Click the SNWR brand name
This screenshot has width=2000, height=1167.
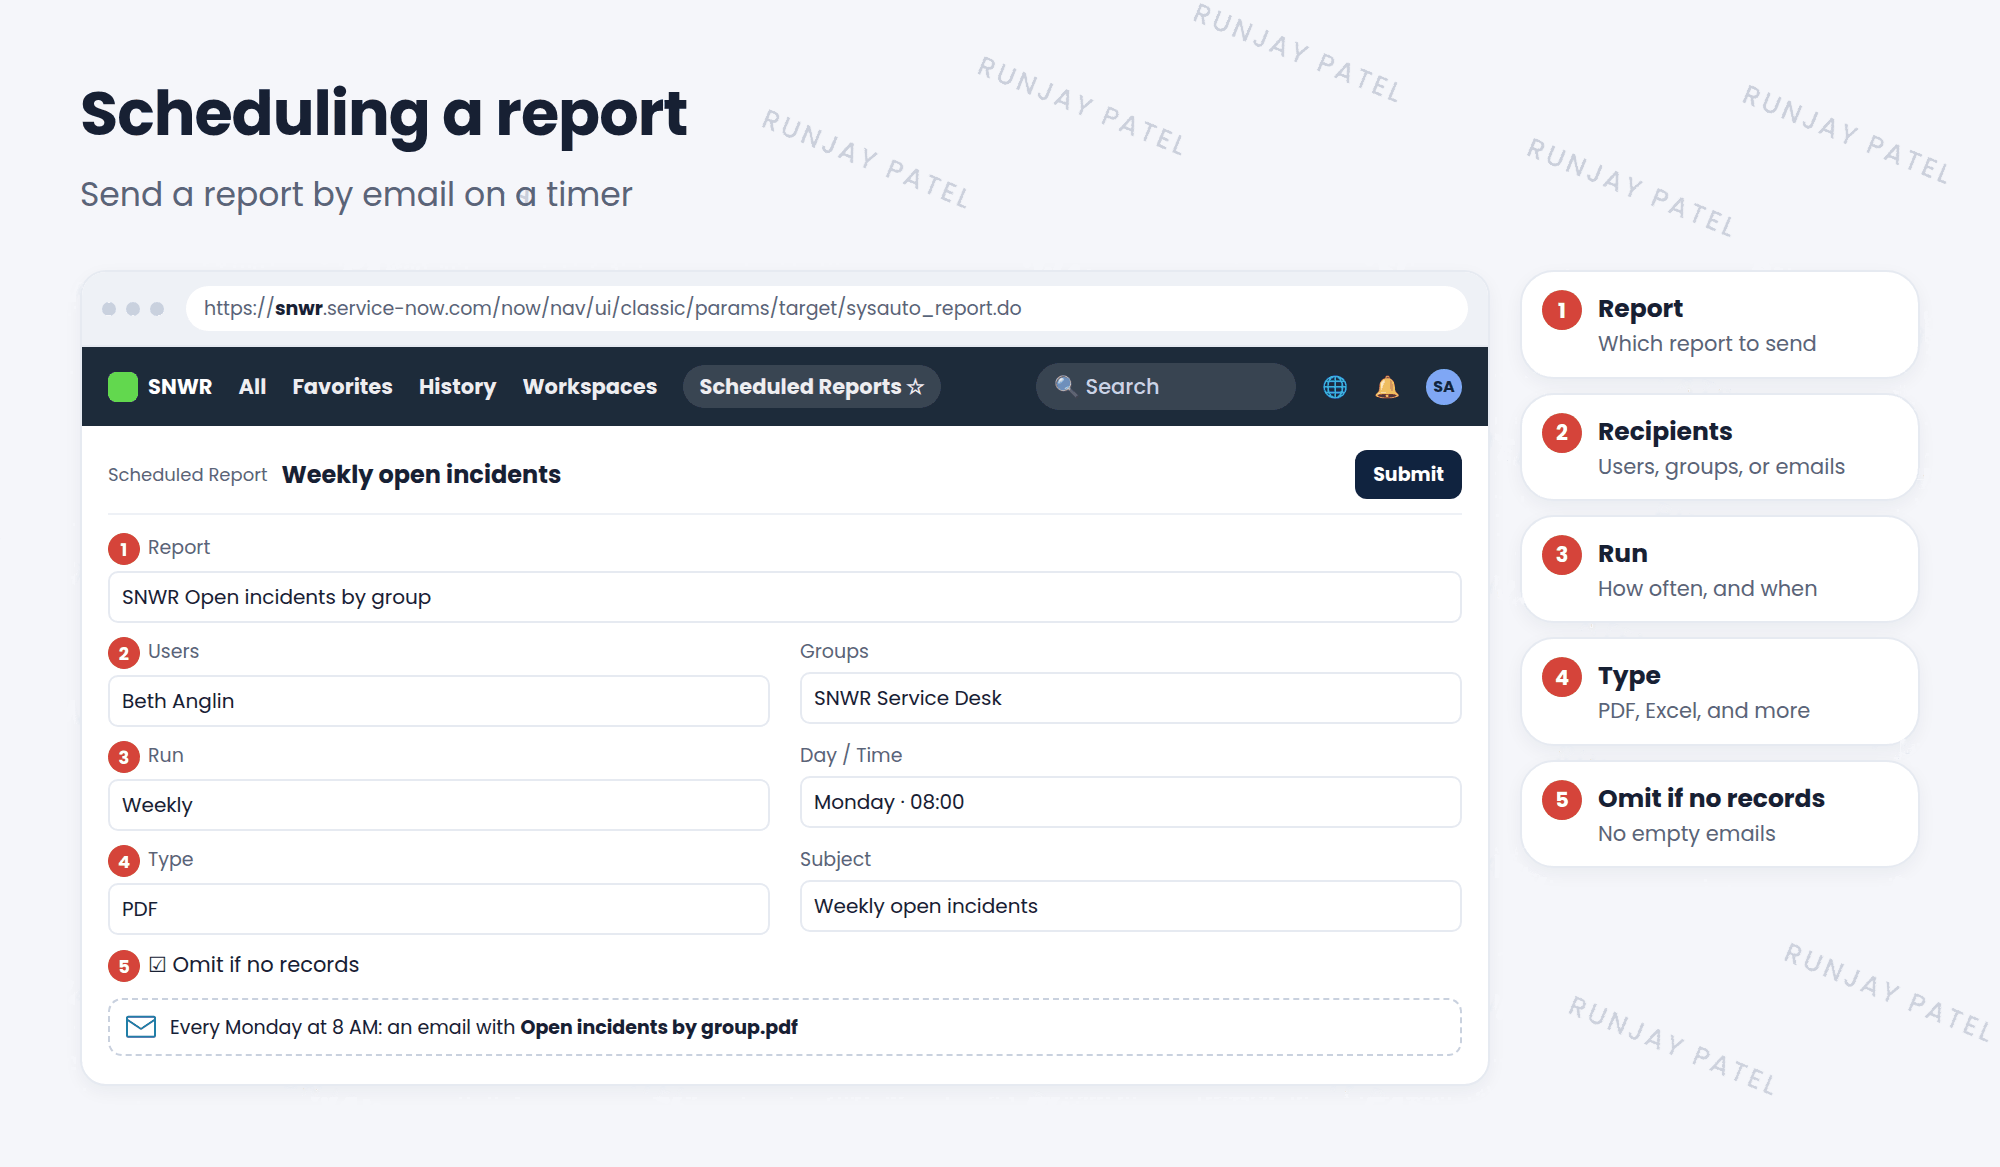pos(180,387)
